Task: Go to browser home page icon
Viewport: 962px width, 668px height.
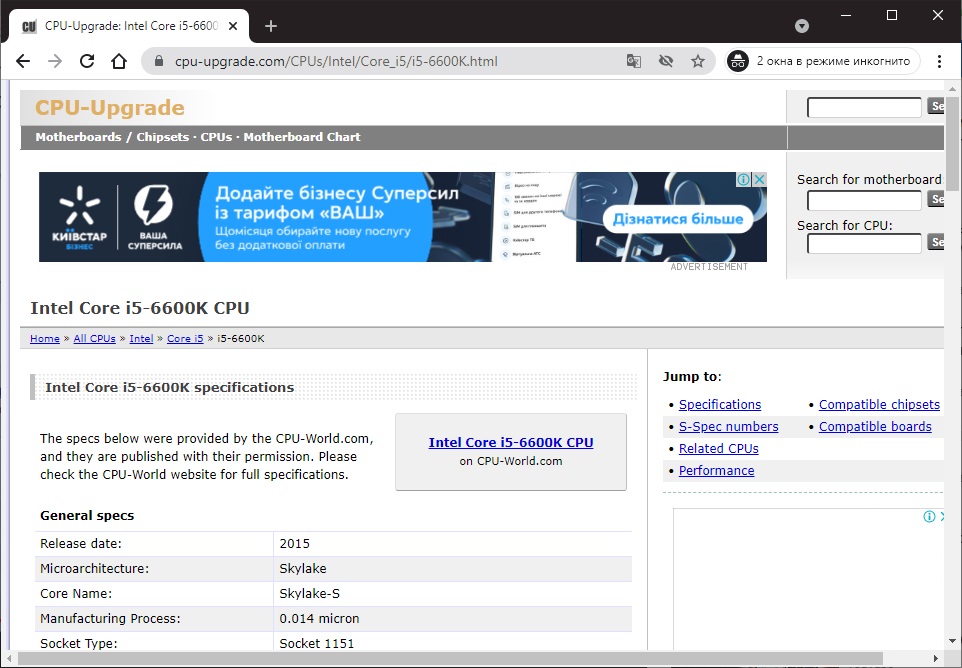Action: pyautogui.click(x=119, y=61)
